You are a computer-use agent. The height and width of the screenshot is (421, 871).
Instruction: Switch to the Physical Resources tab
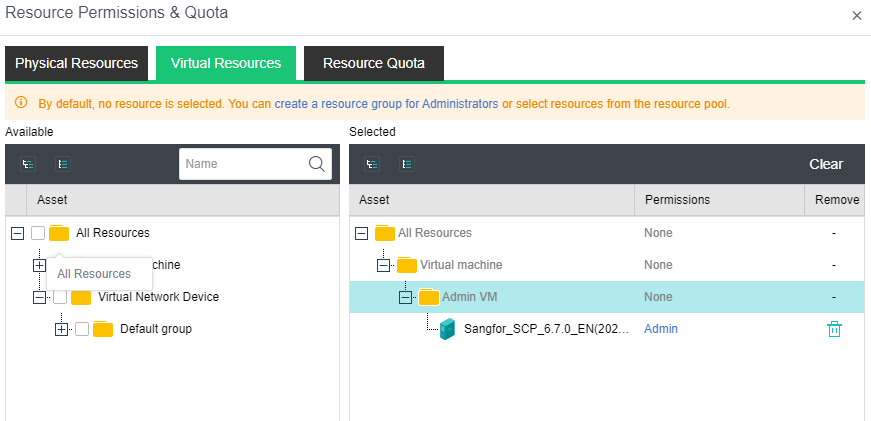click(76, 63)
